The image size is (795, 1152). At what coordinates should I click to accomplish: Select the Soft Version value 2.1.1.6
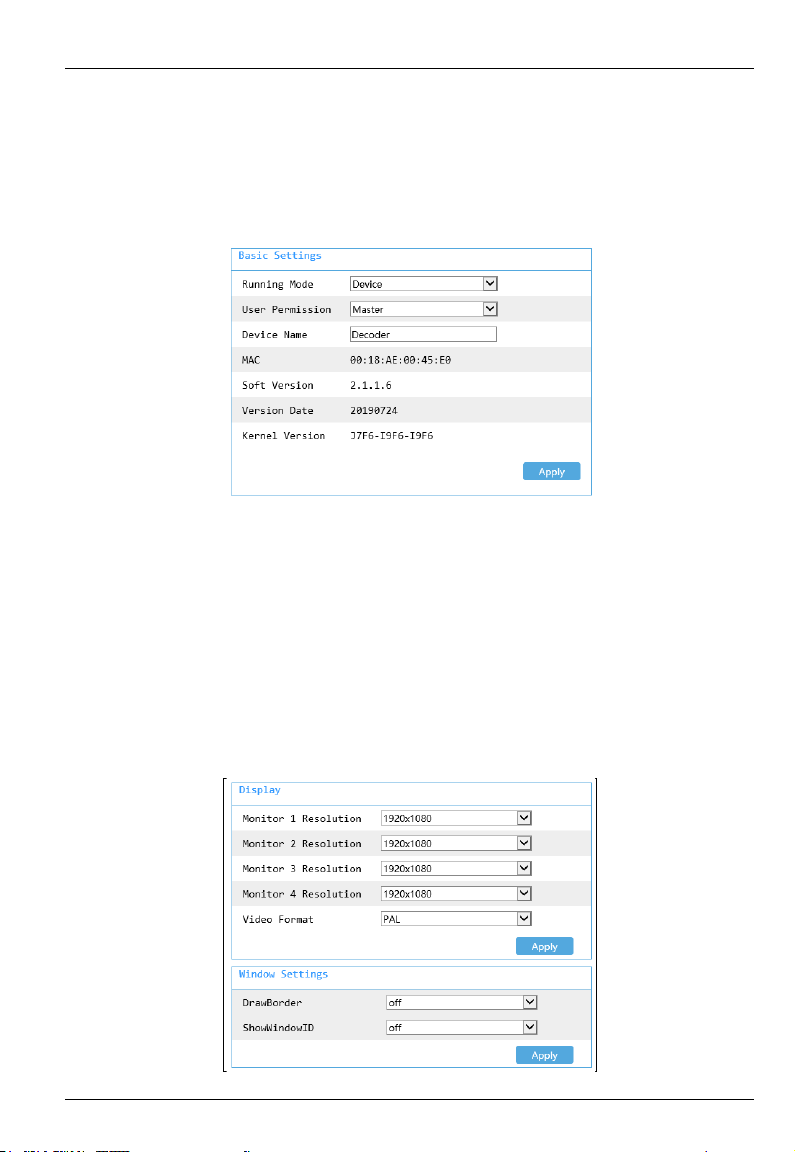370,385
